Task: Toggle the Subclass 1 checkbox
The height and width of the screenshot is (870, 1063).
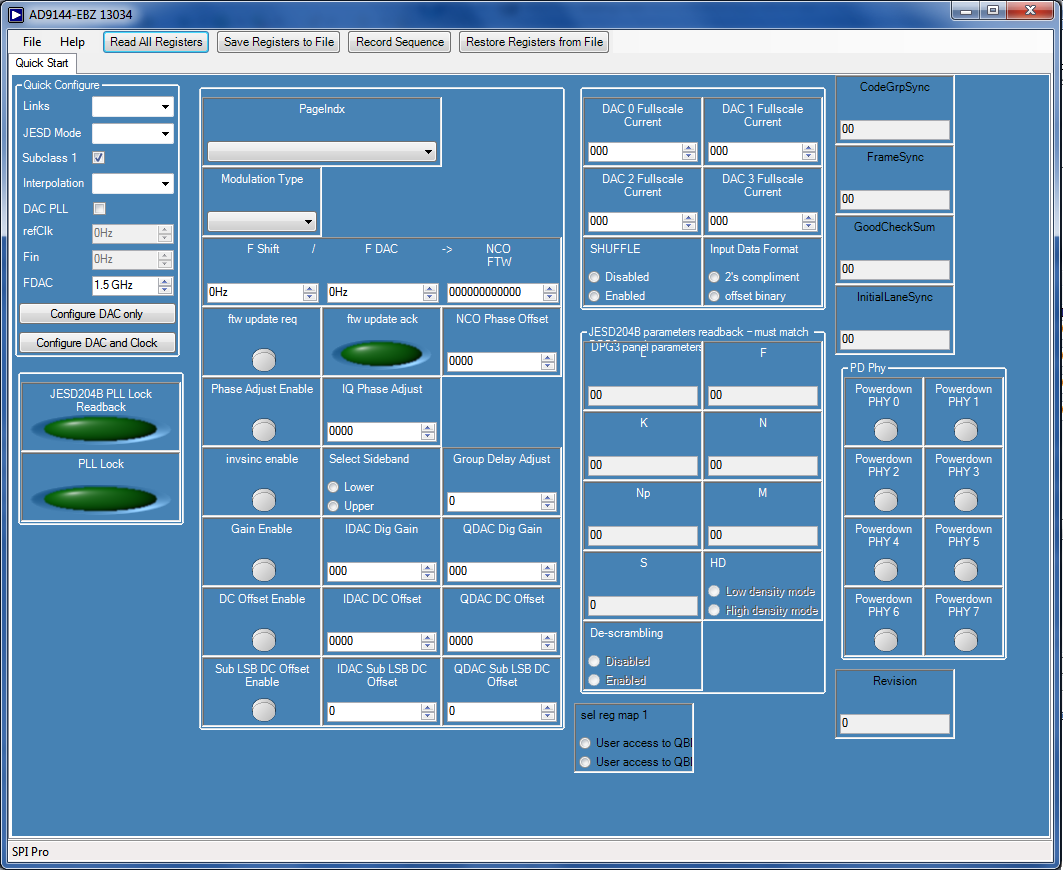Action: click(x=98, y=157)
